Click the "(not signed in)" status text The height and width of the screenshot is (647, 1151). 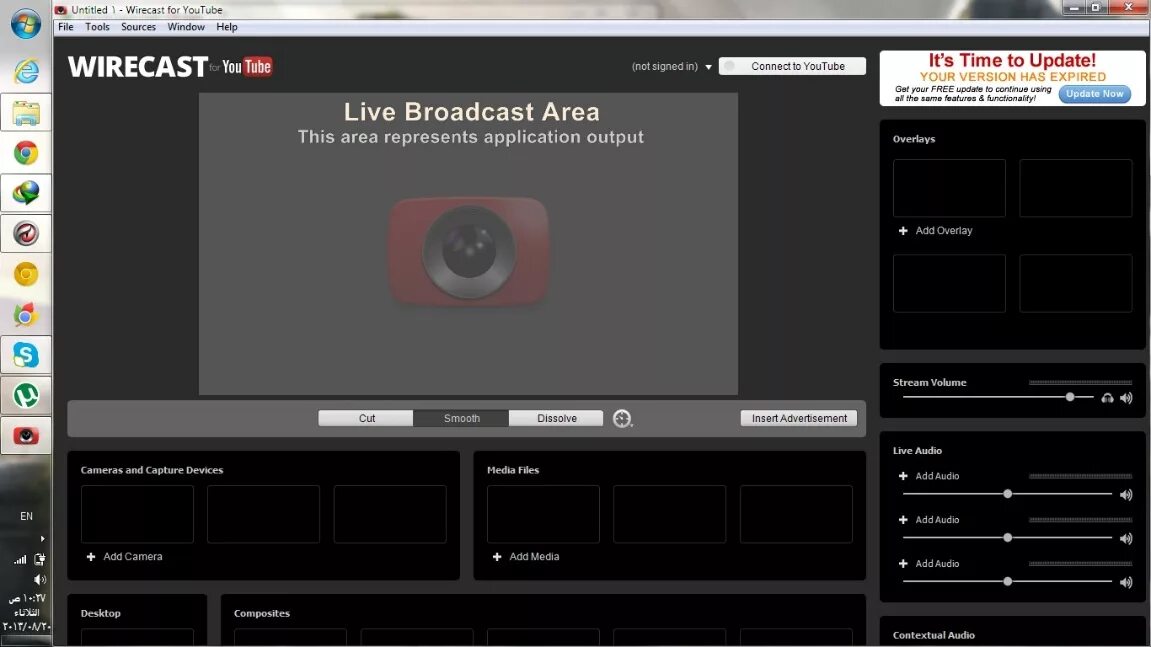click(x=665, y=67)
